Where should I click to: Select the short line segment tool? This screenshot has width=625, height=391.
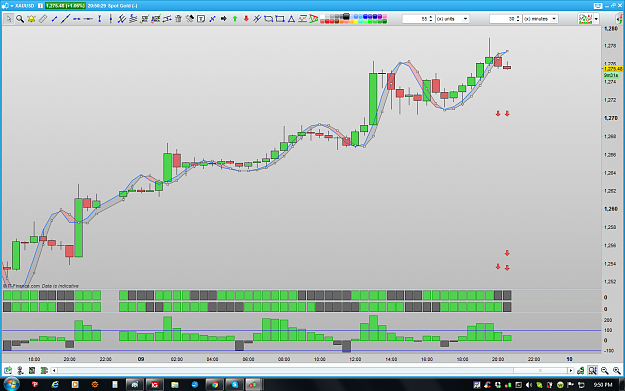[x=54, y=19]
